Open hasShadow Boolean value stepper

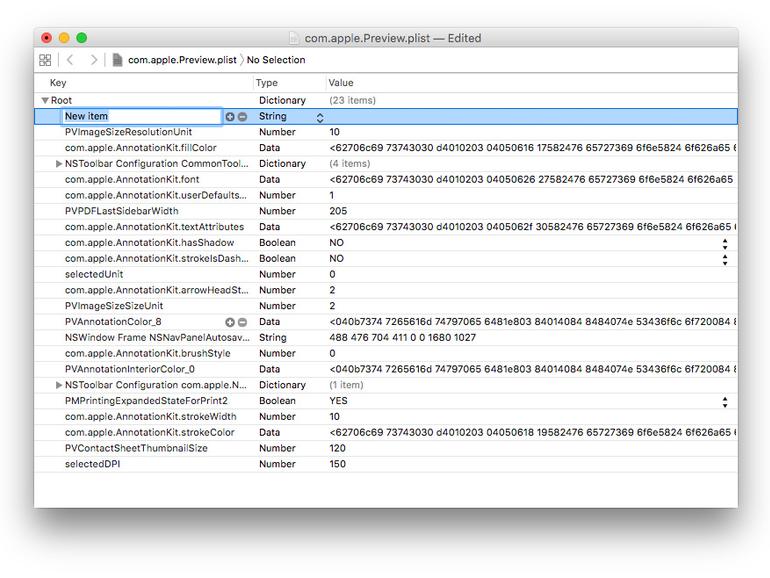click(x=725, y=244)
